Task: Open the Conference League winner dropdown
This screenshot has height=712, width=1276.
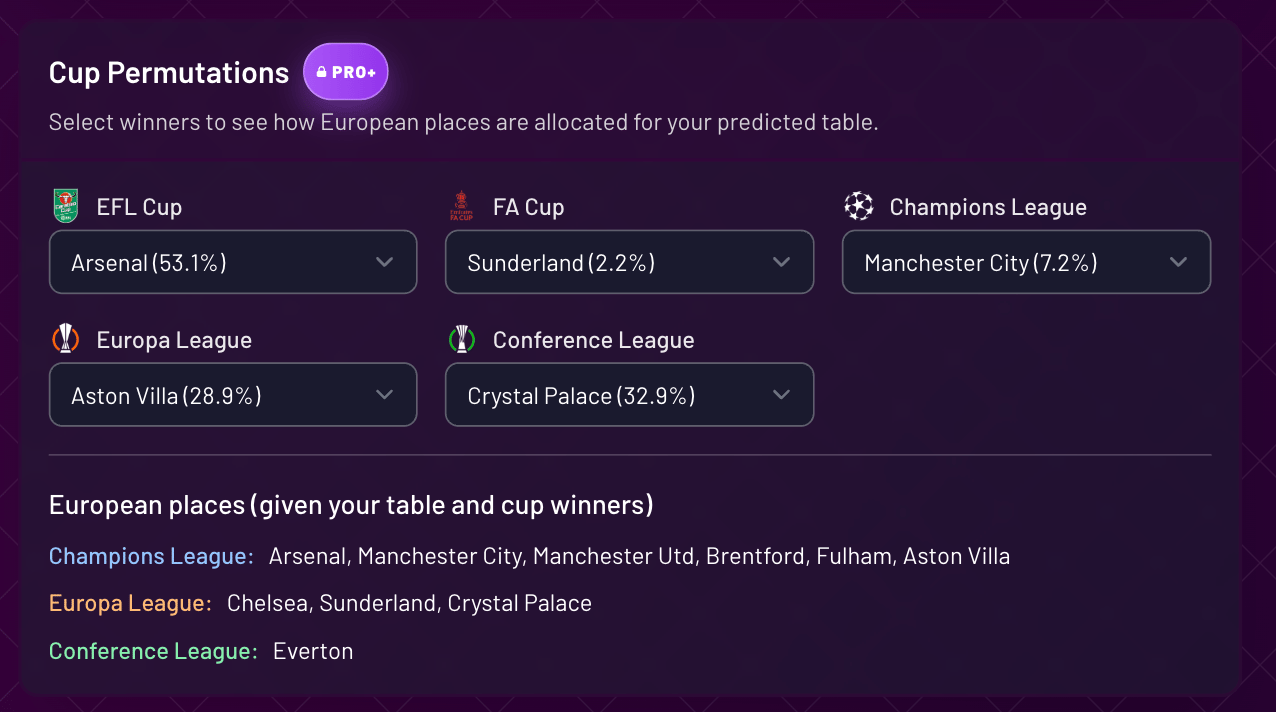Action: coord(629,396)
